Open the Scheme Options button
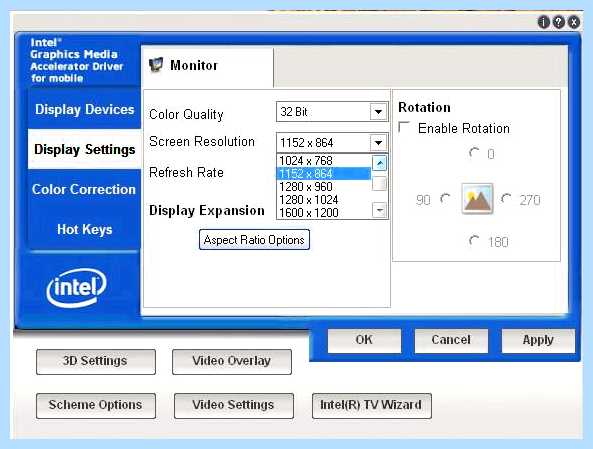The image size is (593, 449). [x=96, y=405]
